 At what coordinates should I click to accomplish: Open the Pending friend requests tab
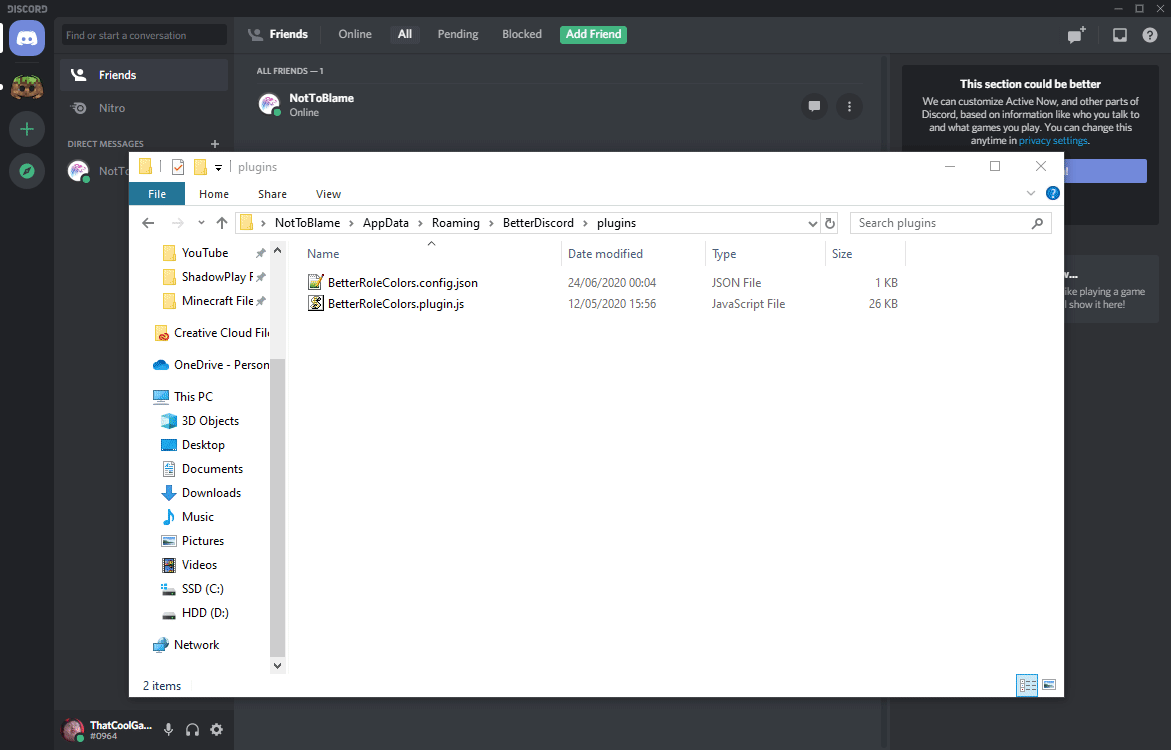pos(457,34)
